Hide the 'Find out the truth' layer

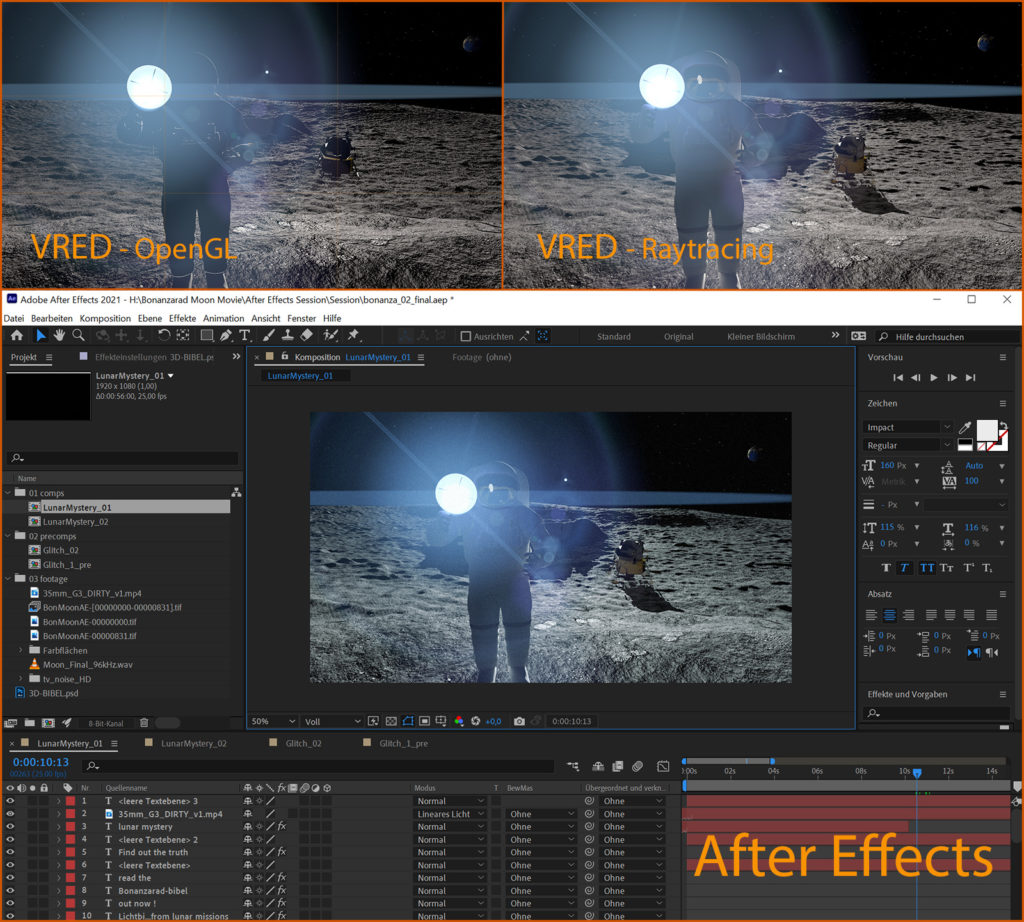(10, 852)
